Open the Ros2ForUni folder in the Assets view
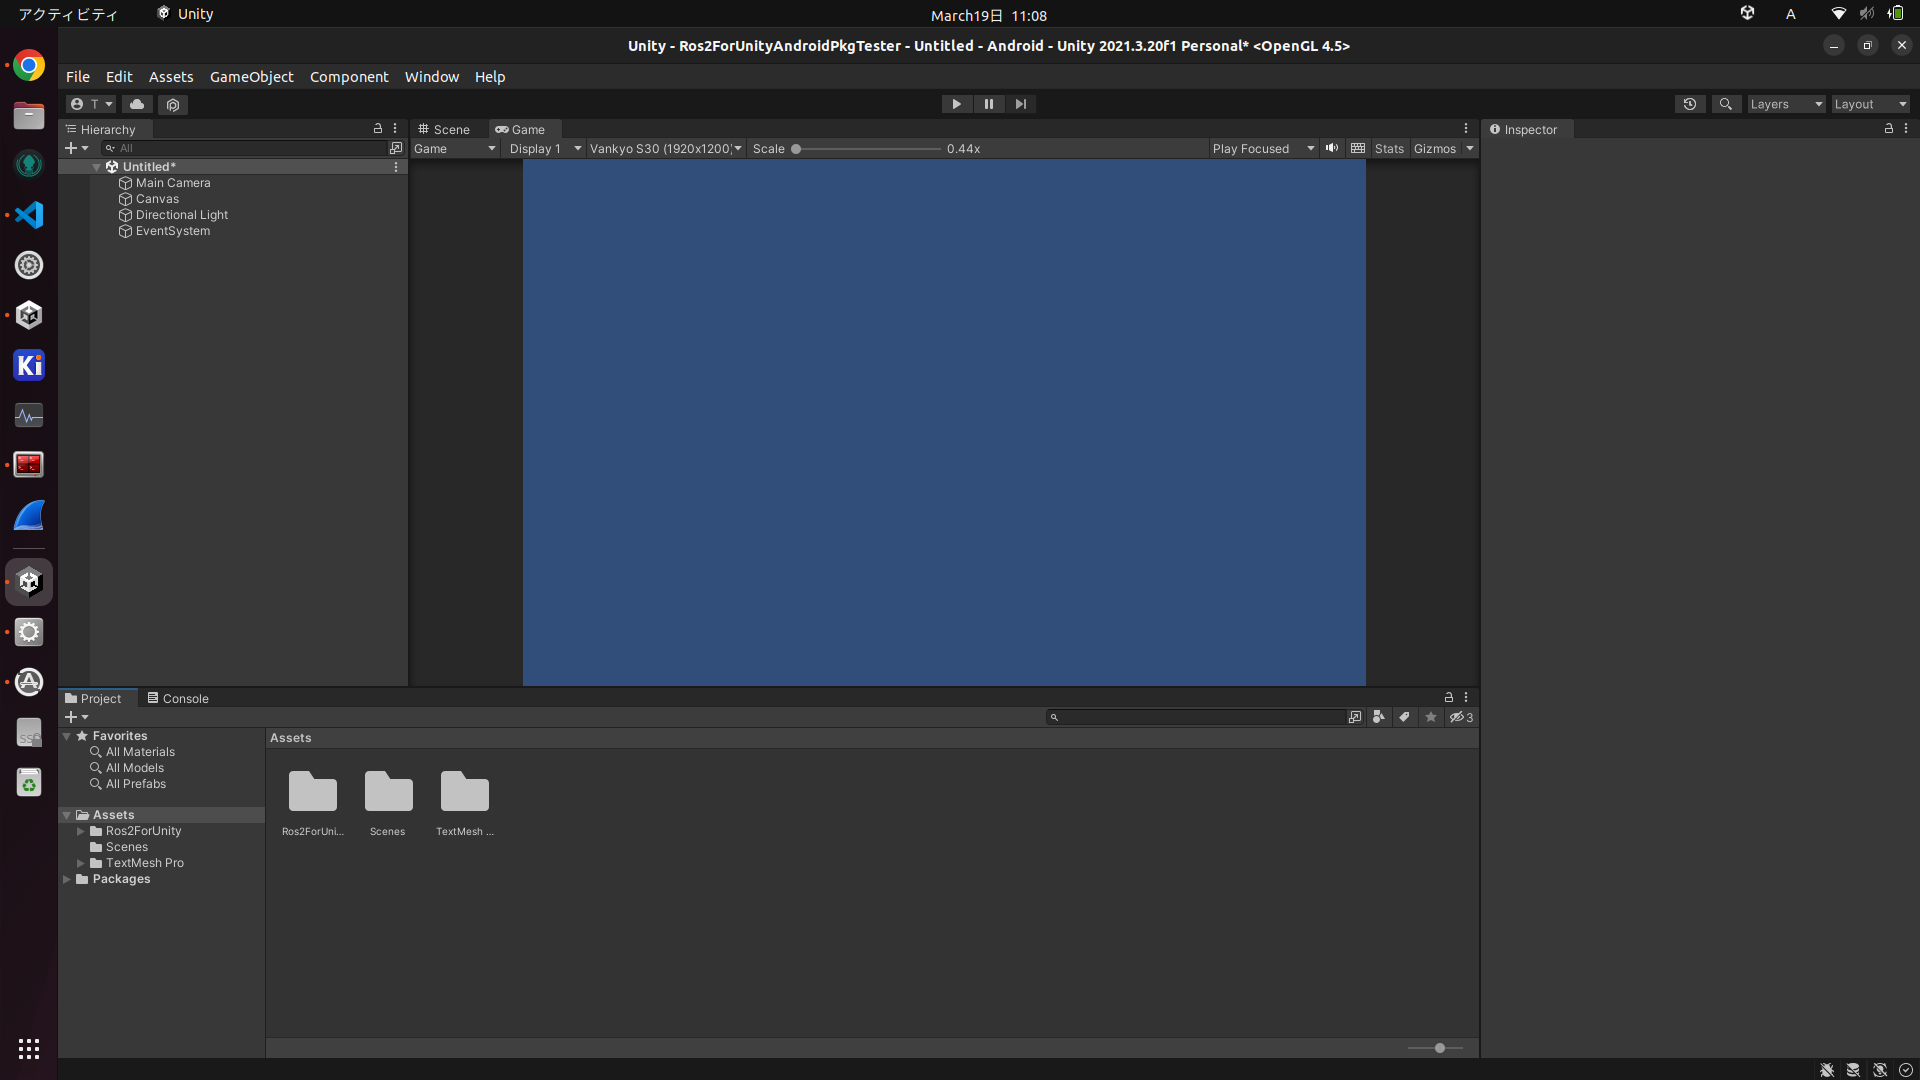 (312, 793)
